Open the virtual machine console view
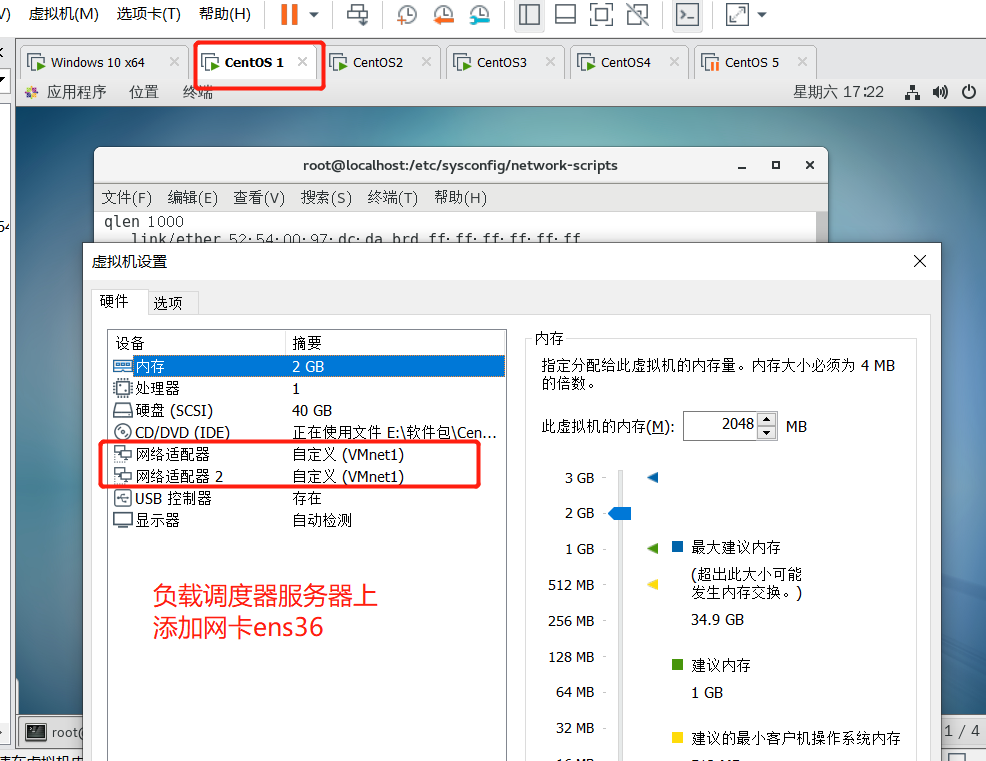Screen dimensions: 986x761 (x=687, y=16)
